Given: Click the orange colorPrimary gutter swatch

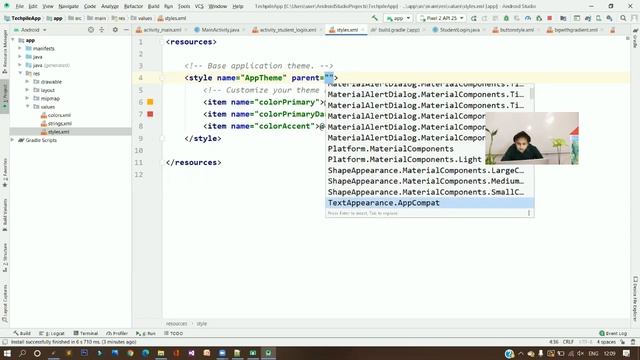Looking at the screenshot, I should [x=150, y=102].
